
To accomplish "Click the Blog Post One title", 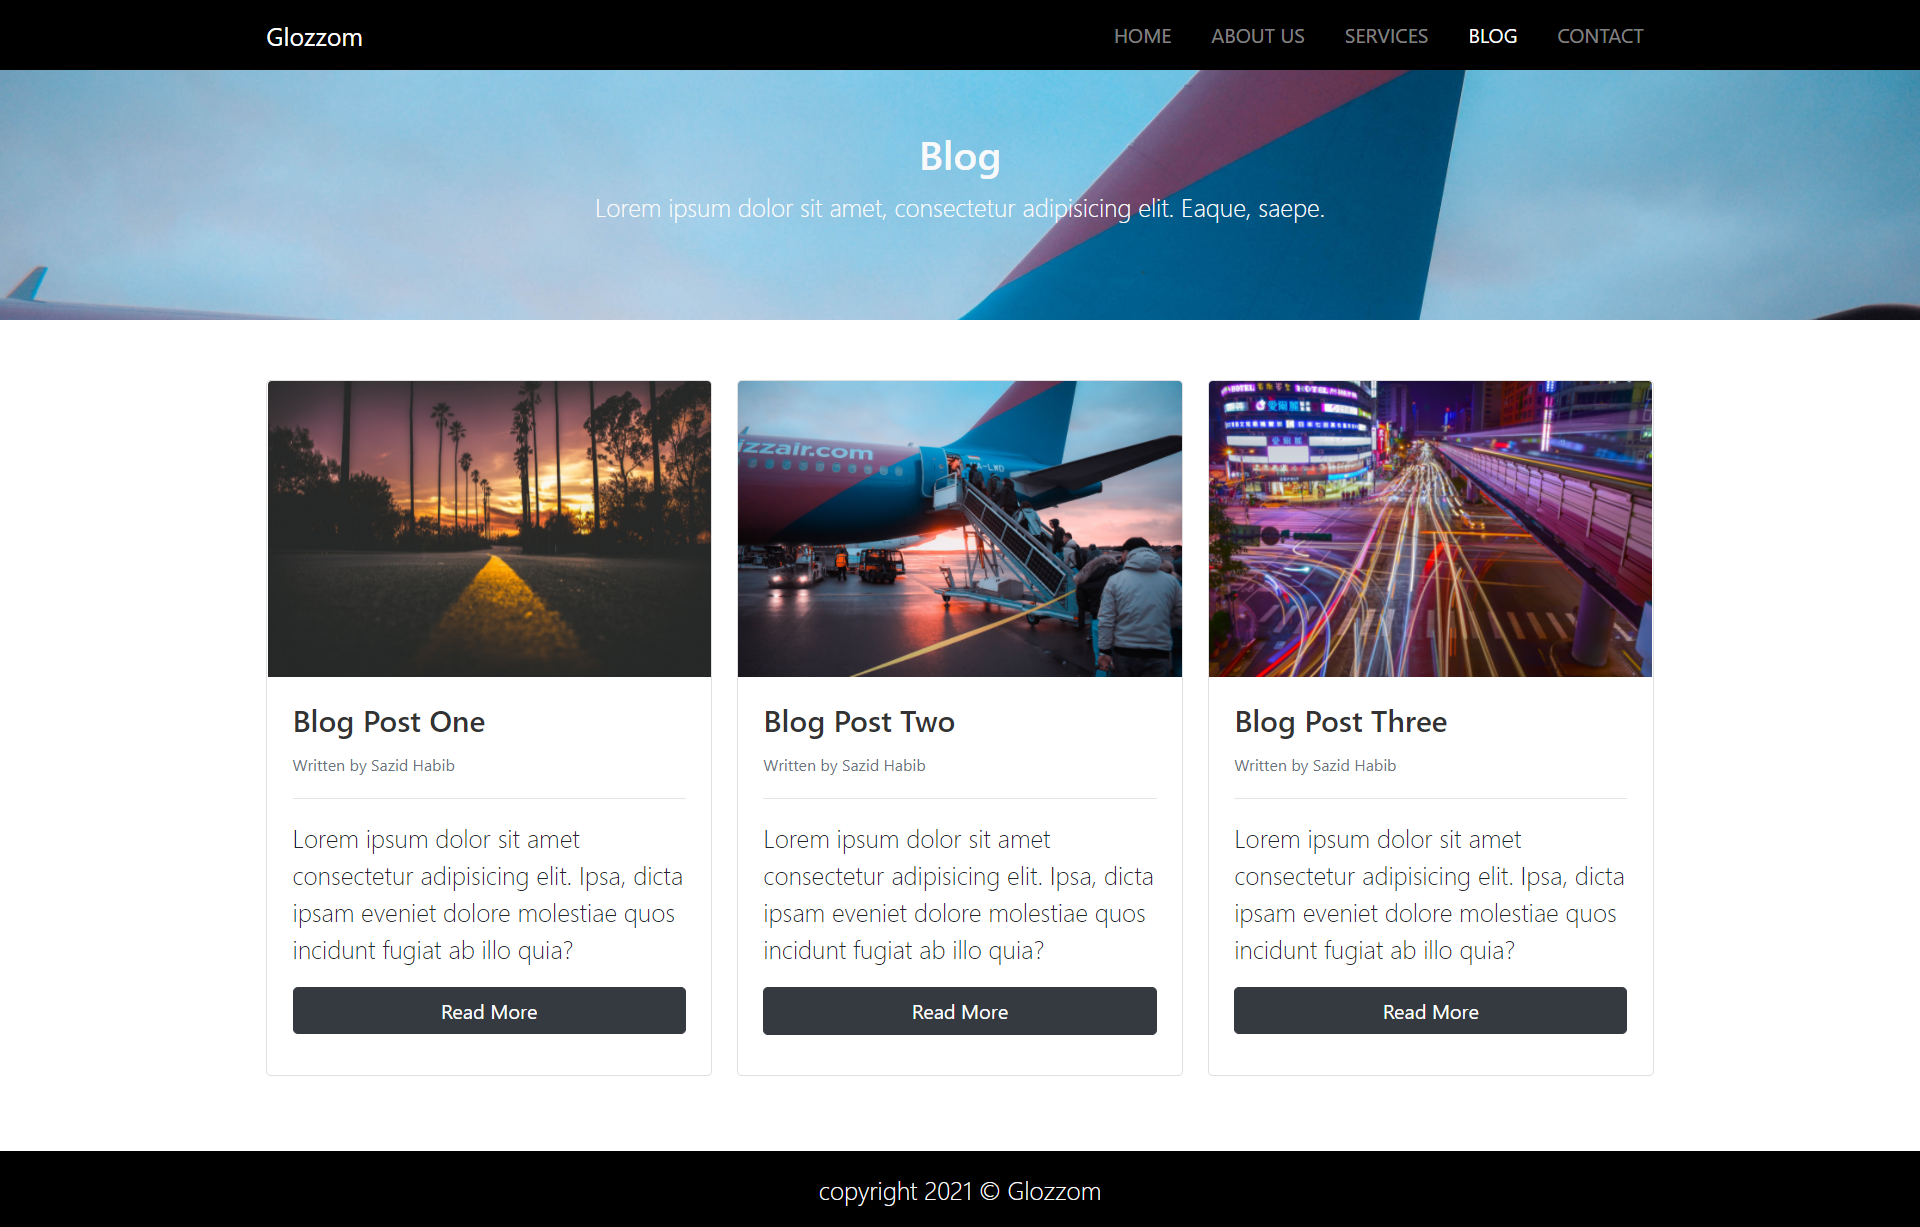I will click(389, 722).
